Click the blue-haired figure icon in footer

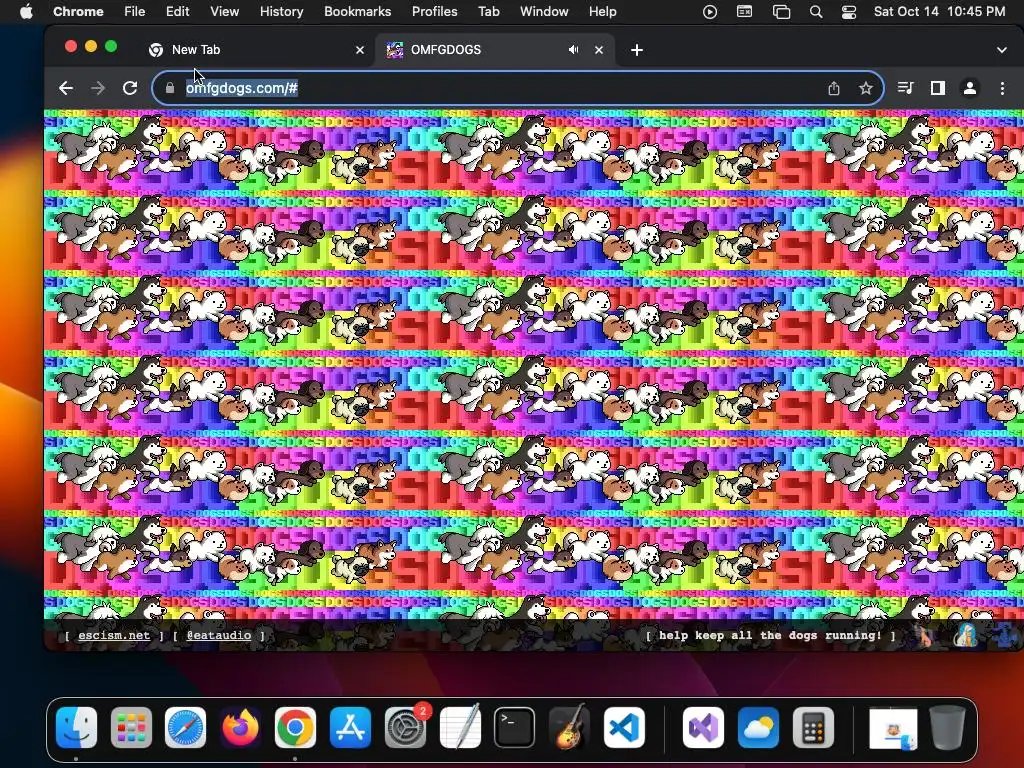pos(965,635)
